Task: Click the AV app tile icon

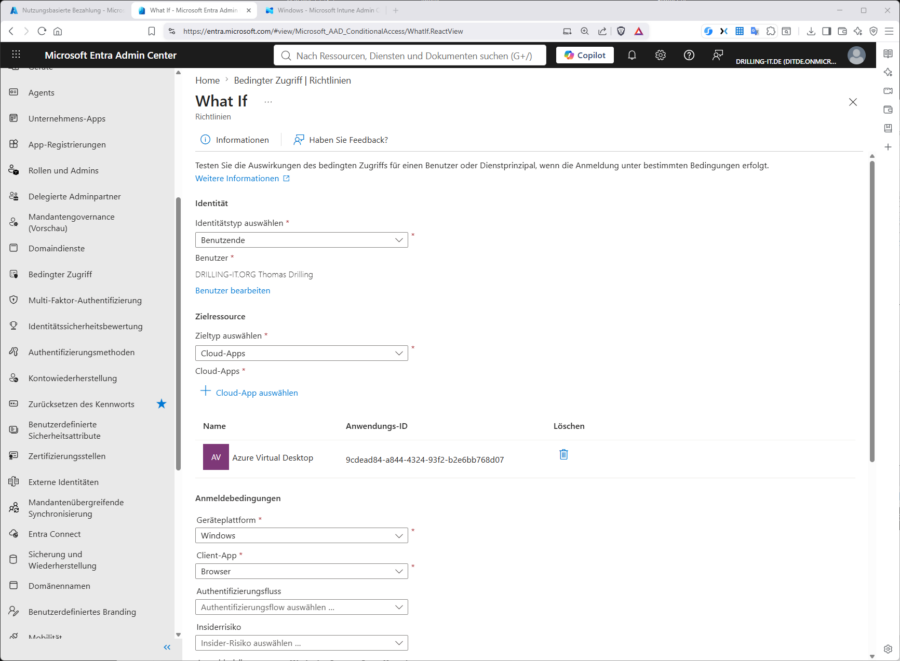Action: pyautogui.click(x=216, y=457)
